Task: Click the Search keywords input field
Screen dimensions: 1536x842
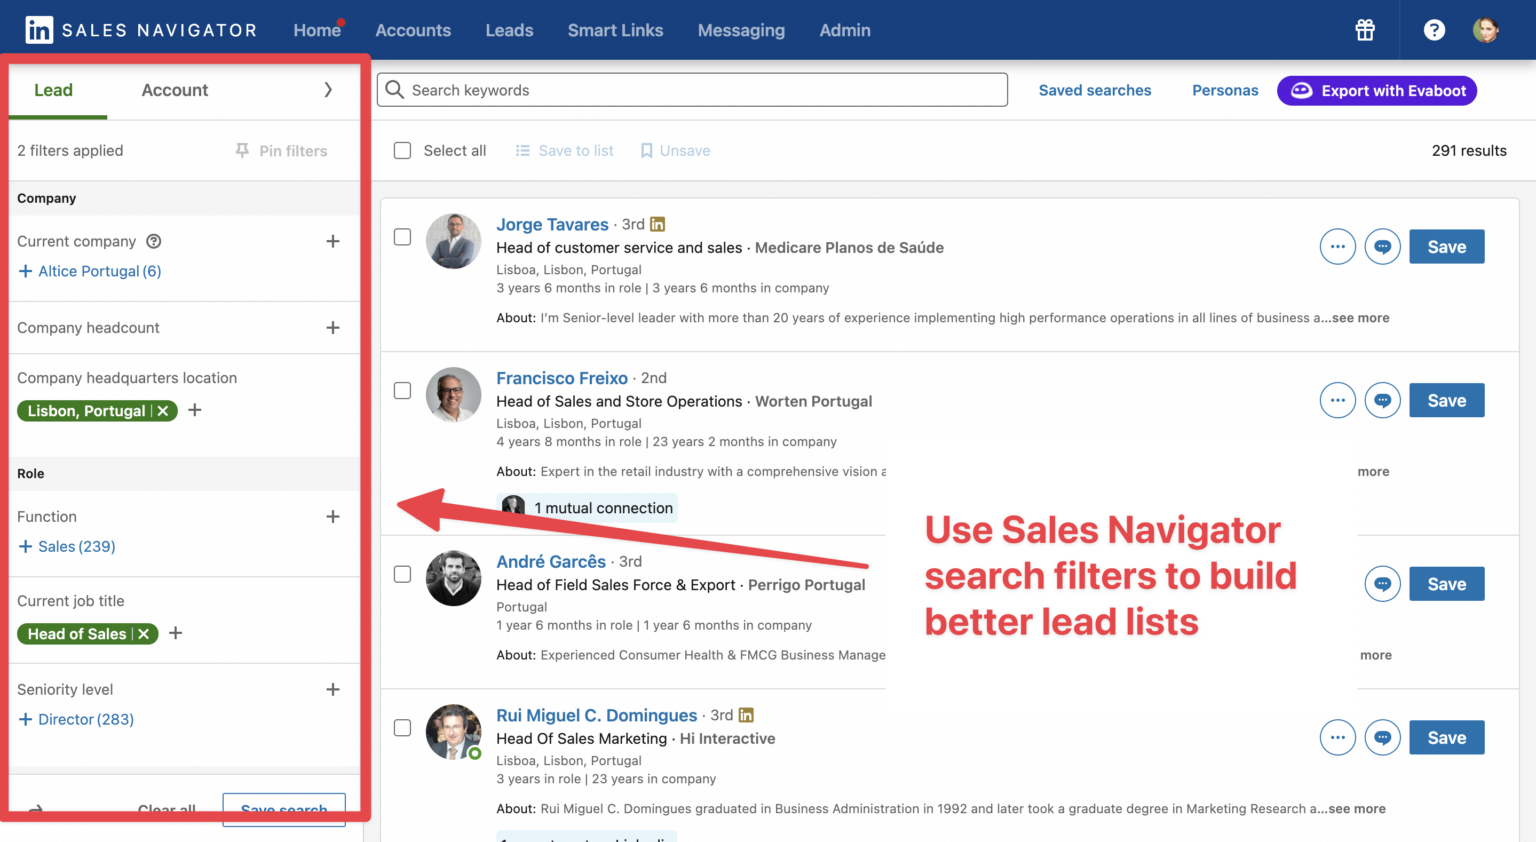Action: (x=692, y=89)
